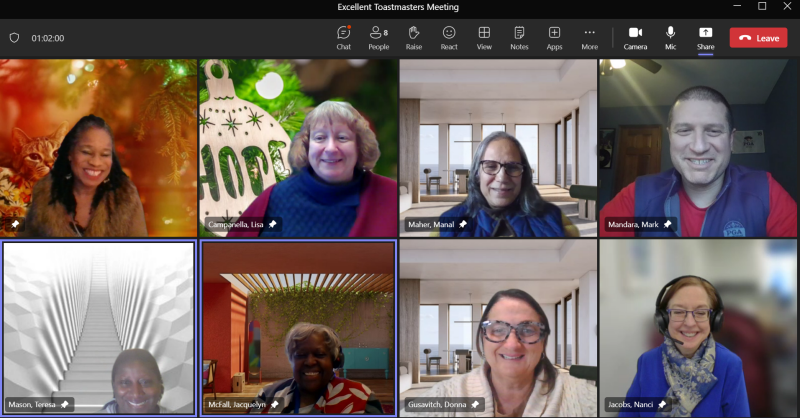Change the meeting View layout
The height and width of the screenshot is (418, 800).
[x=484, y=38]
